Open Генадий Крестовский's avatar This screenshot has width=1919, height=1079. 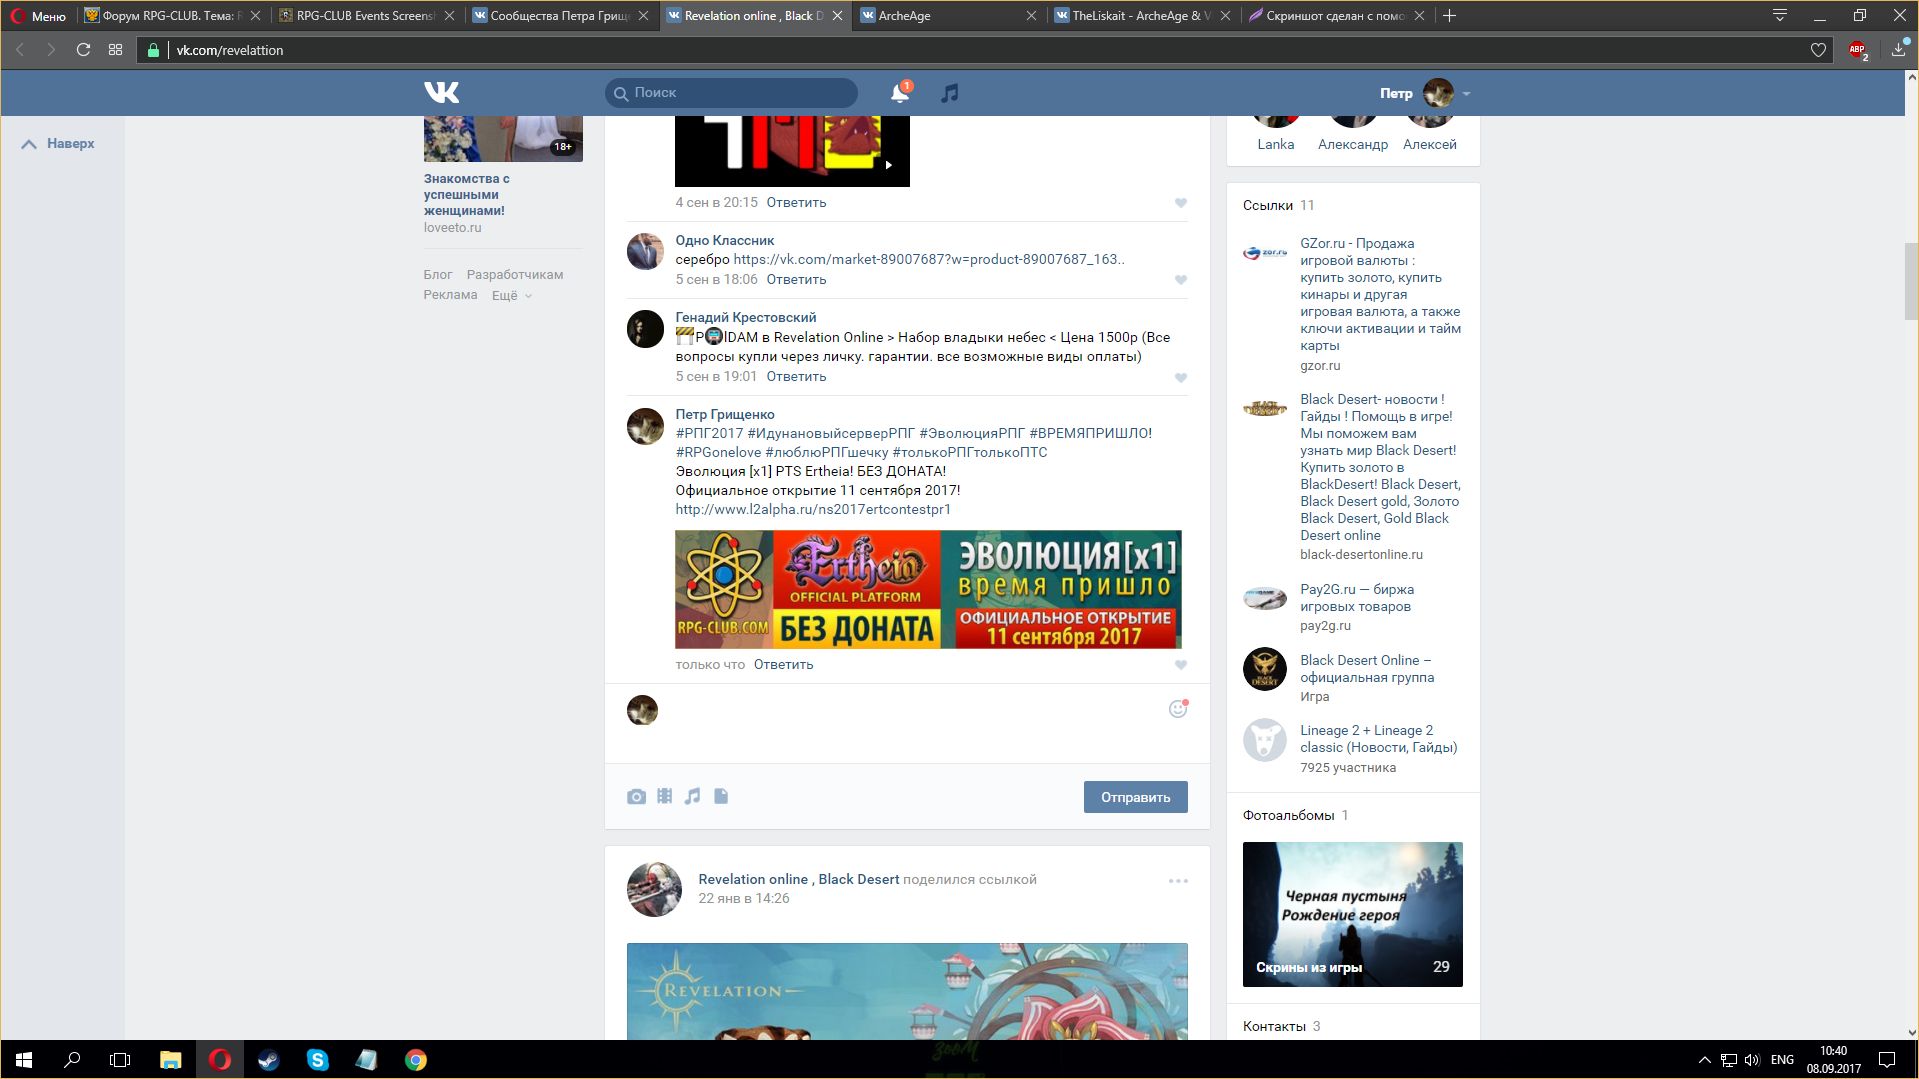(x=645, y=329)
